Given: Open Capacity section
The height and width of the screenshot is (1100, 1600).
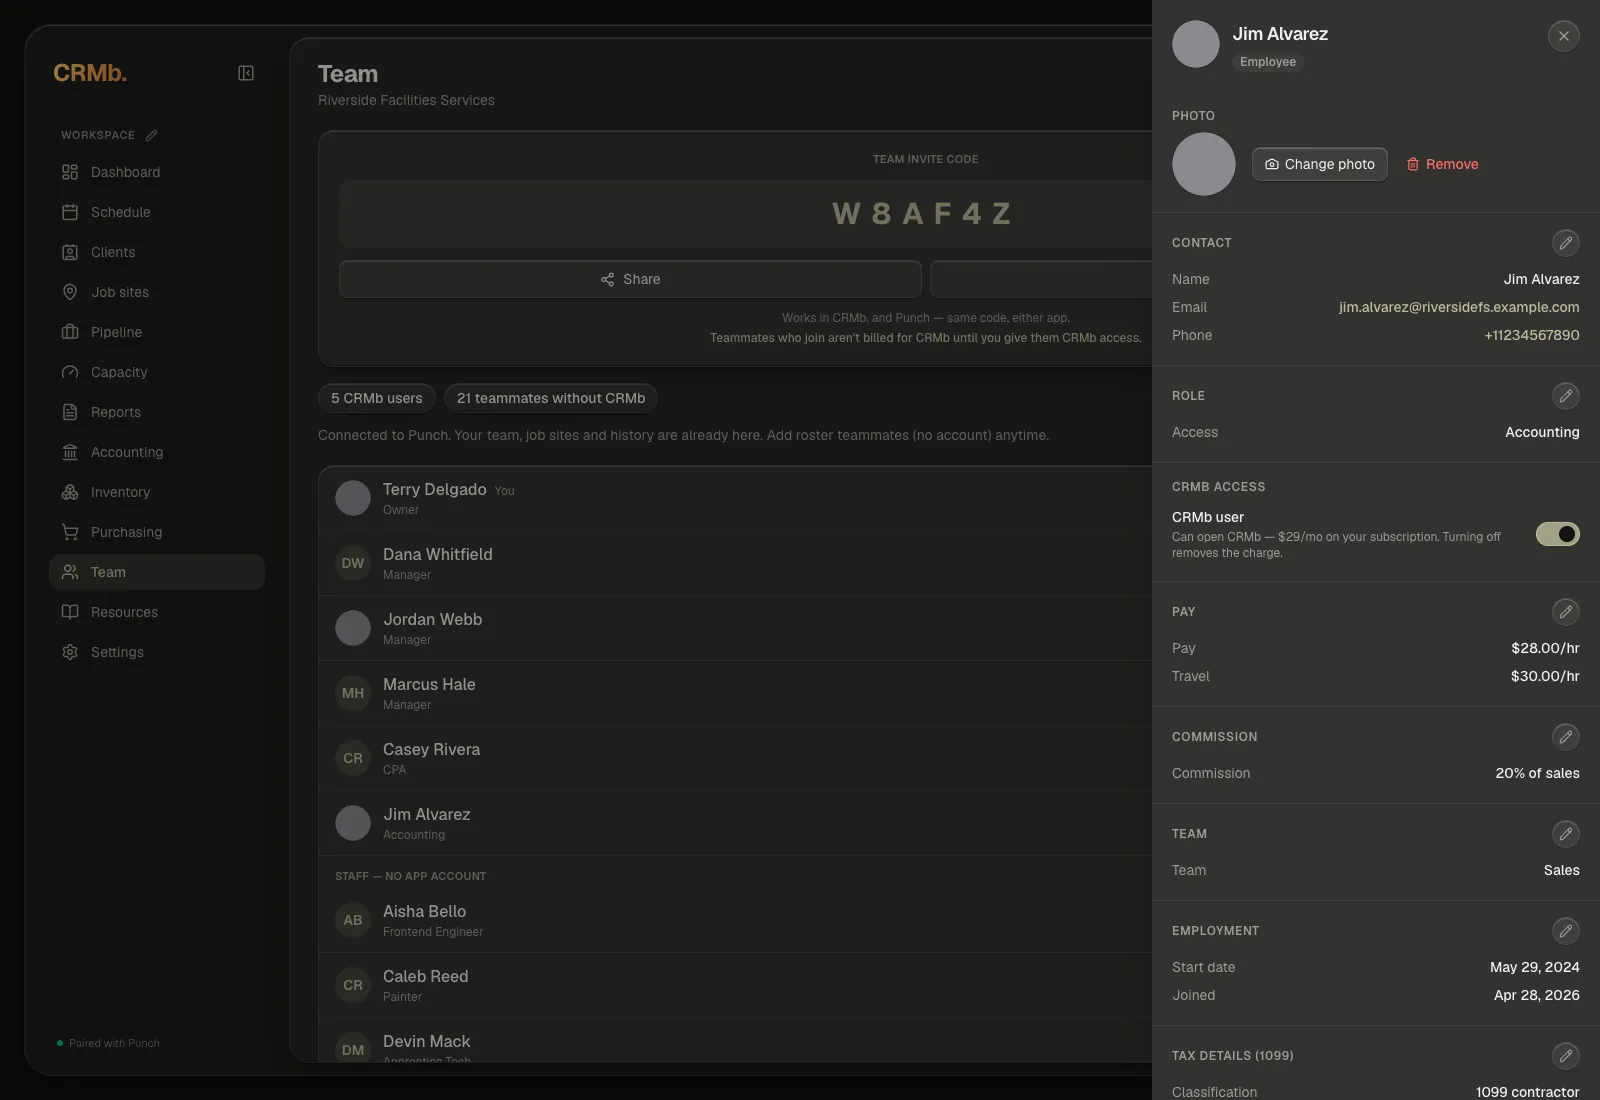Looking at the screenshot, I should point(157,372).
